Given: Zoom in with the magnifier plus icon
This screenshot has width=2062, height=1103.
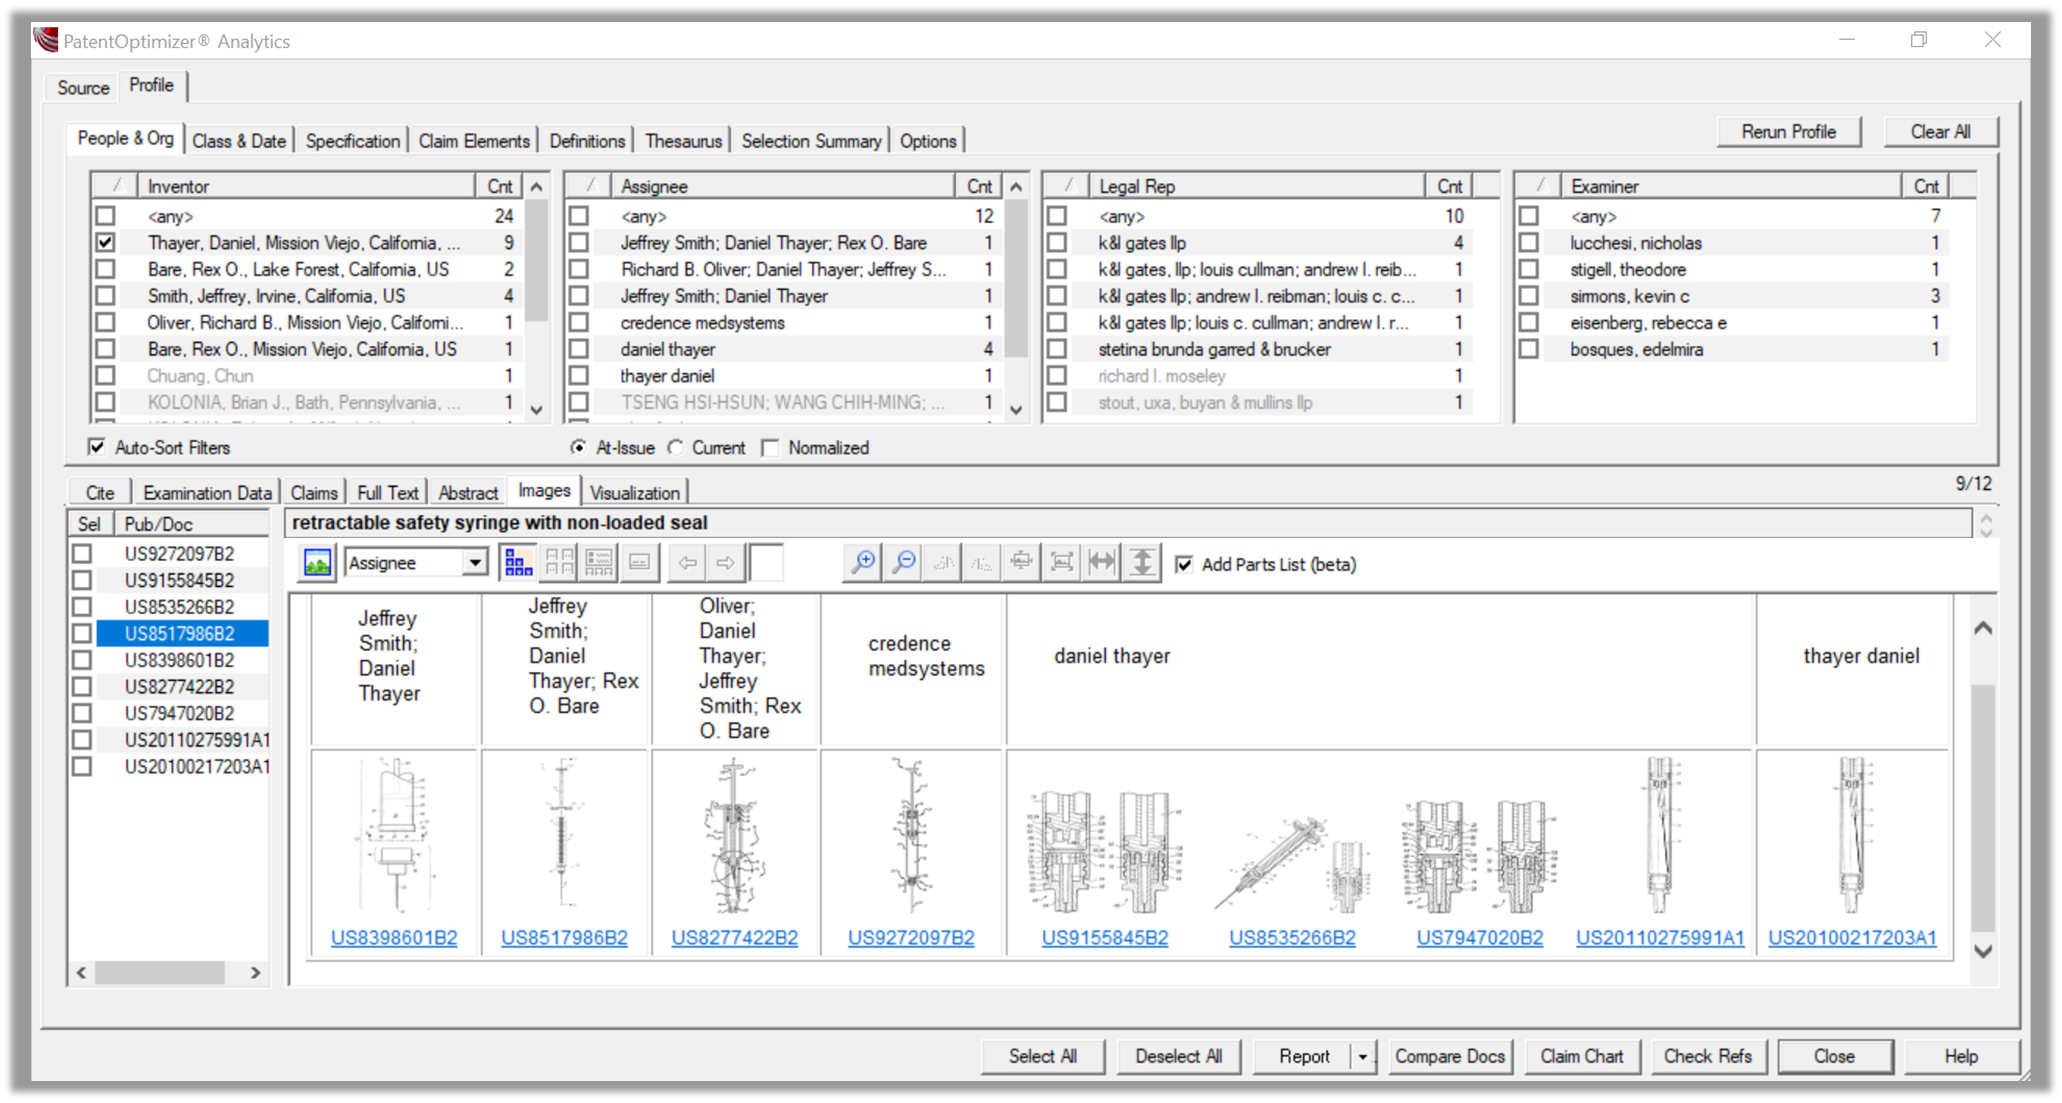Looking at the screenshot, I should tap(863, 563).
